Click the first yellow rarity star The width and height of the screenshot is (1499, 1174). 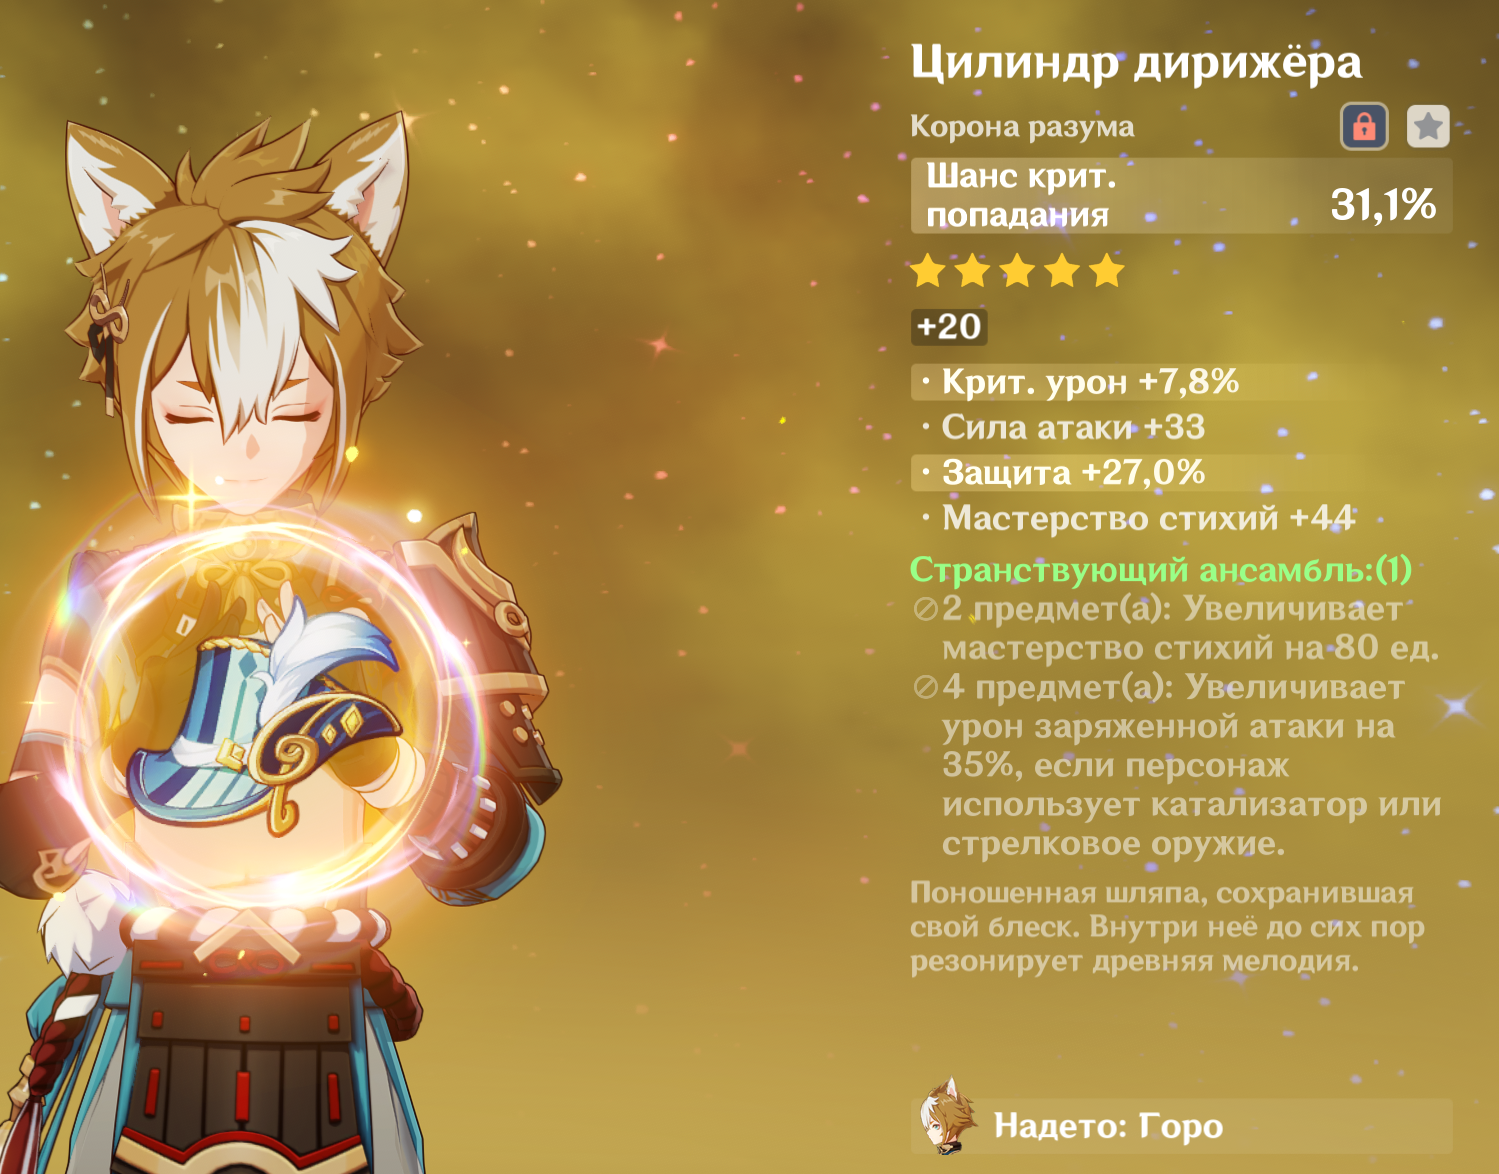click(x=928, y=271)
